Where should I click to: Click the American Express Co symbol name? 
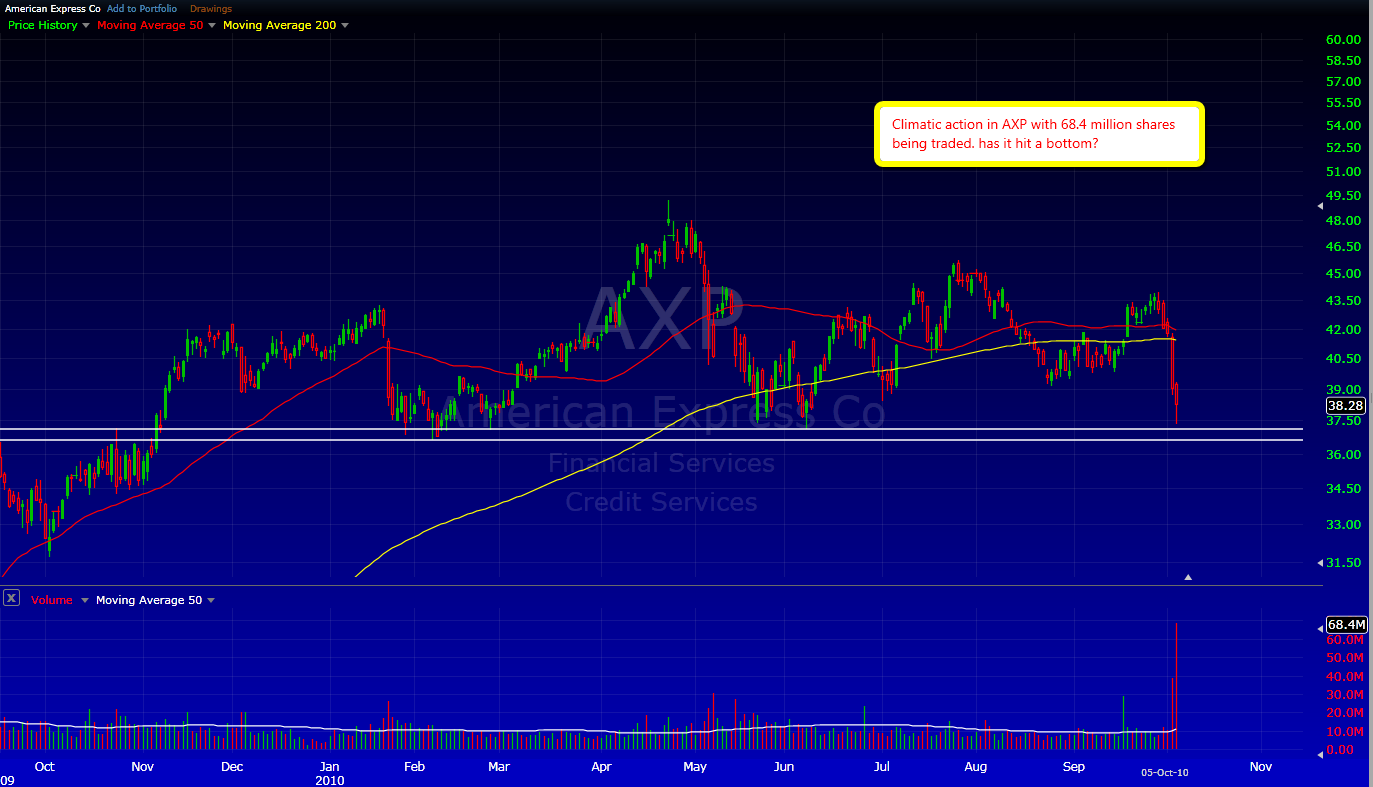pos(52,9)
